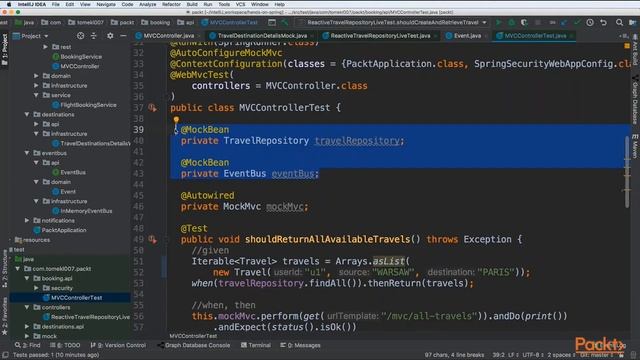Open the Version Control tool window
Screen dimensions: 640x360
[118, 345]
